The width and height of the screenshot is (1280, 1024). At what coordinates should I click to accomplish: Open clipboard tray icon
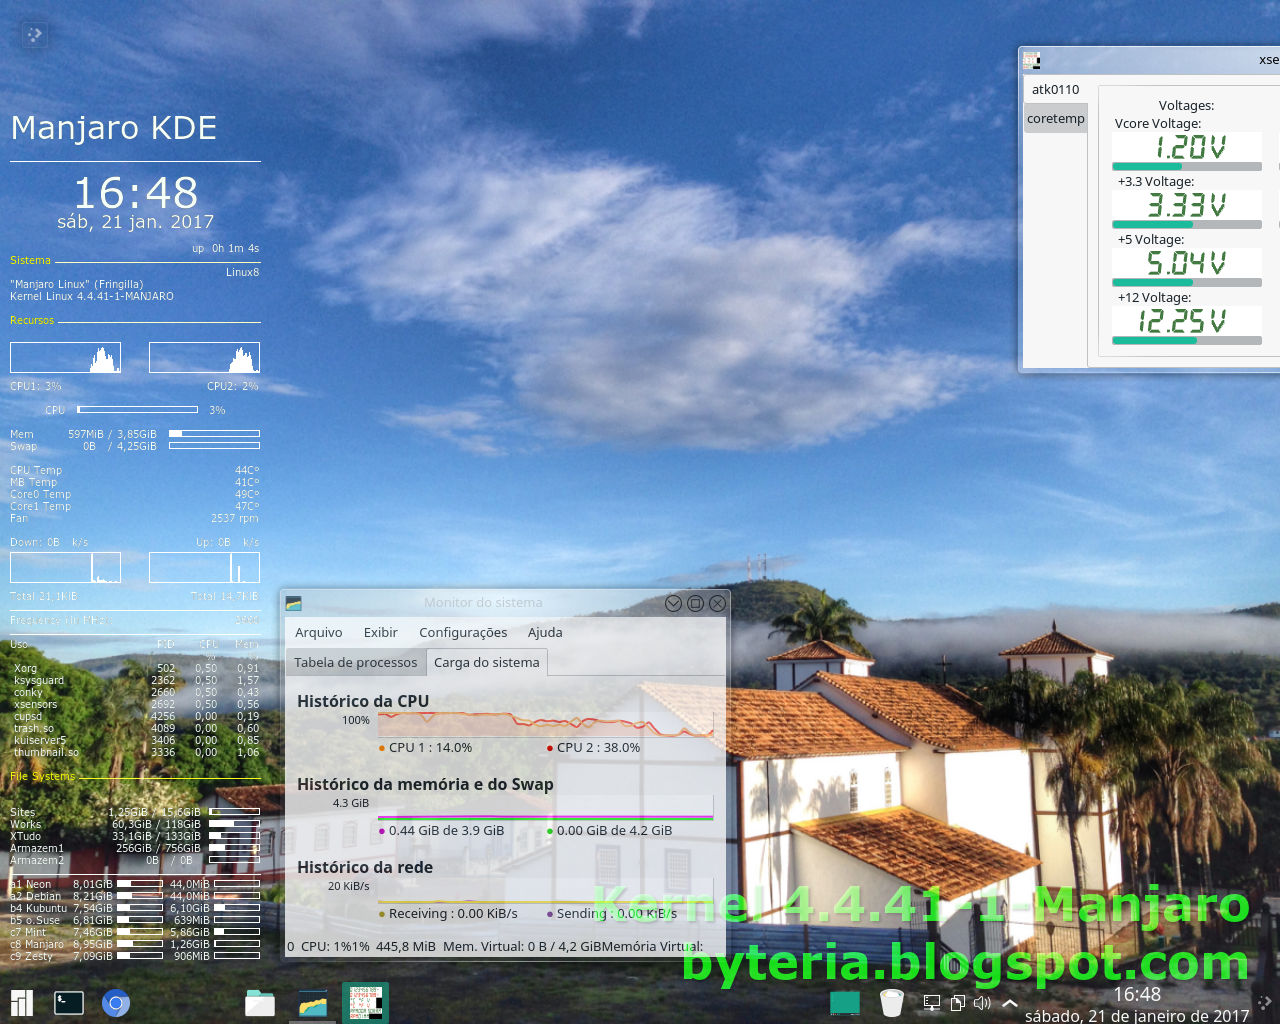[x=957, y=1003]
